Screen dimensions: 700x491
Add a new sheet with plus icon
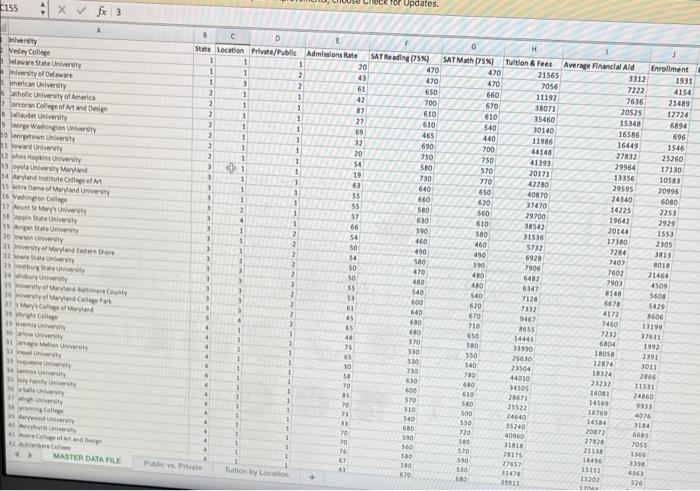312,477
